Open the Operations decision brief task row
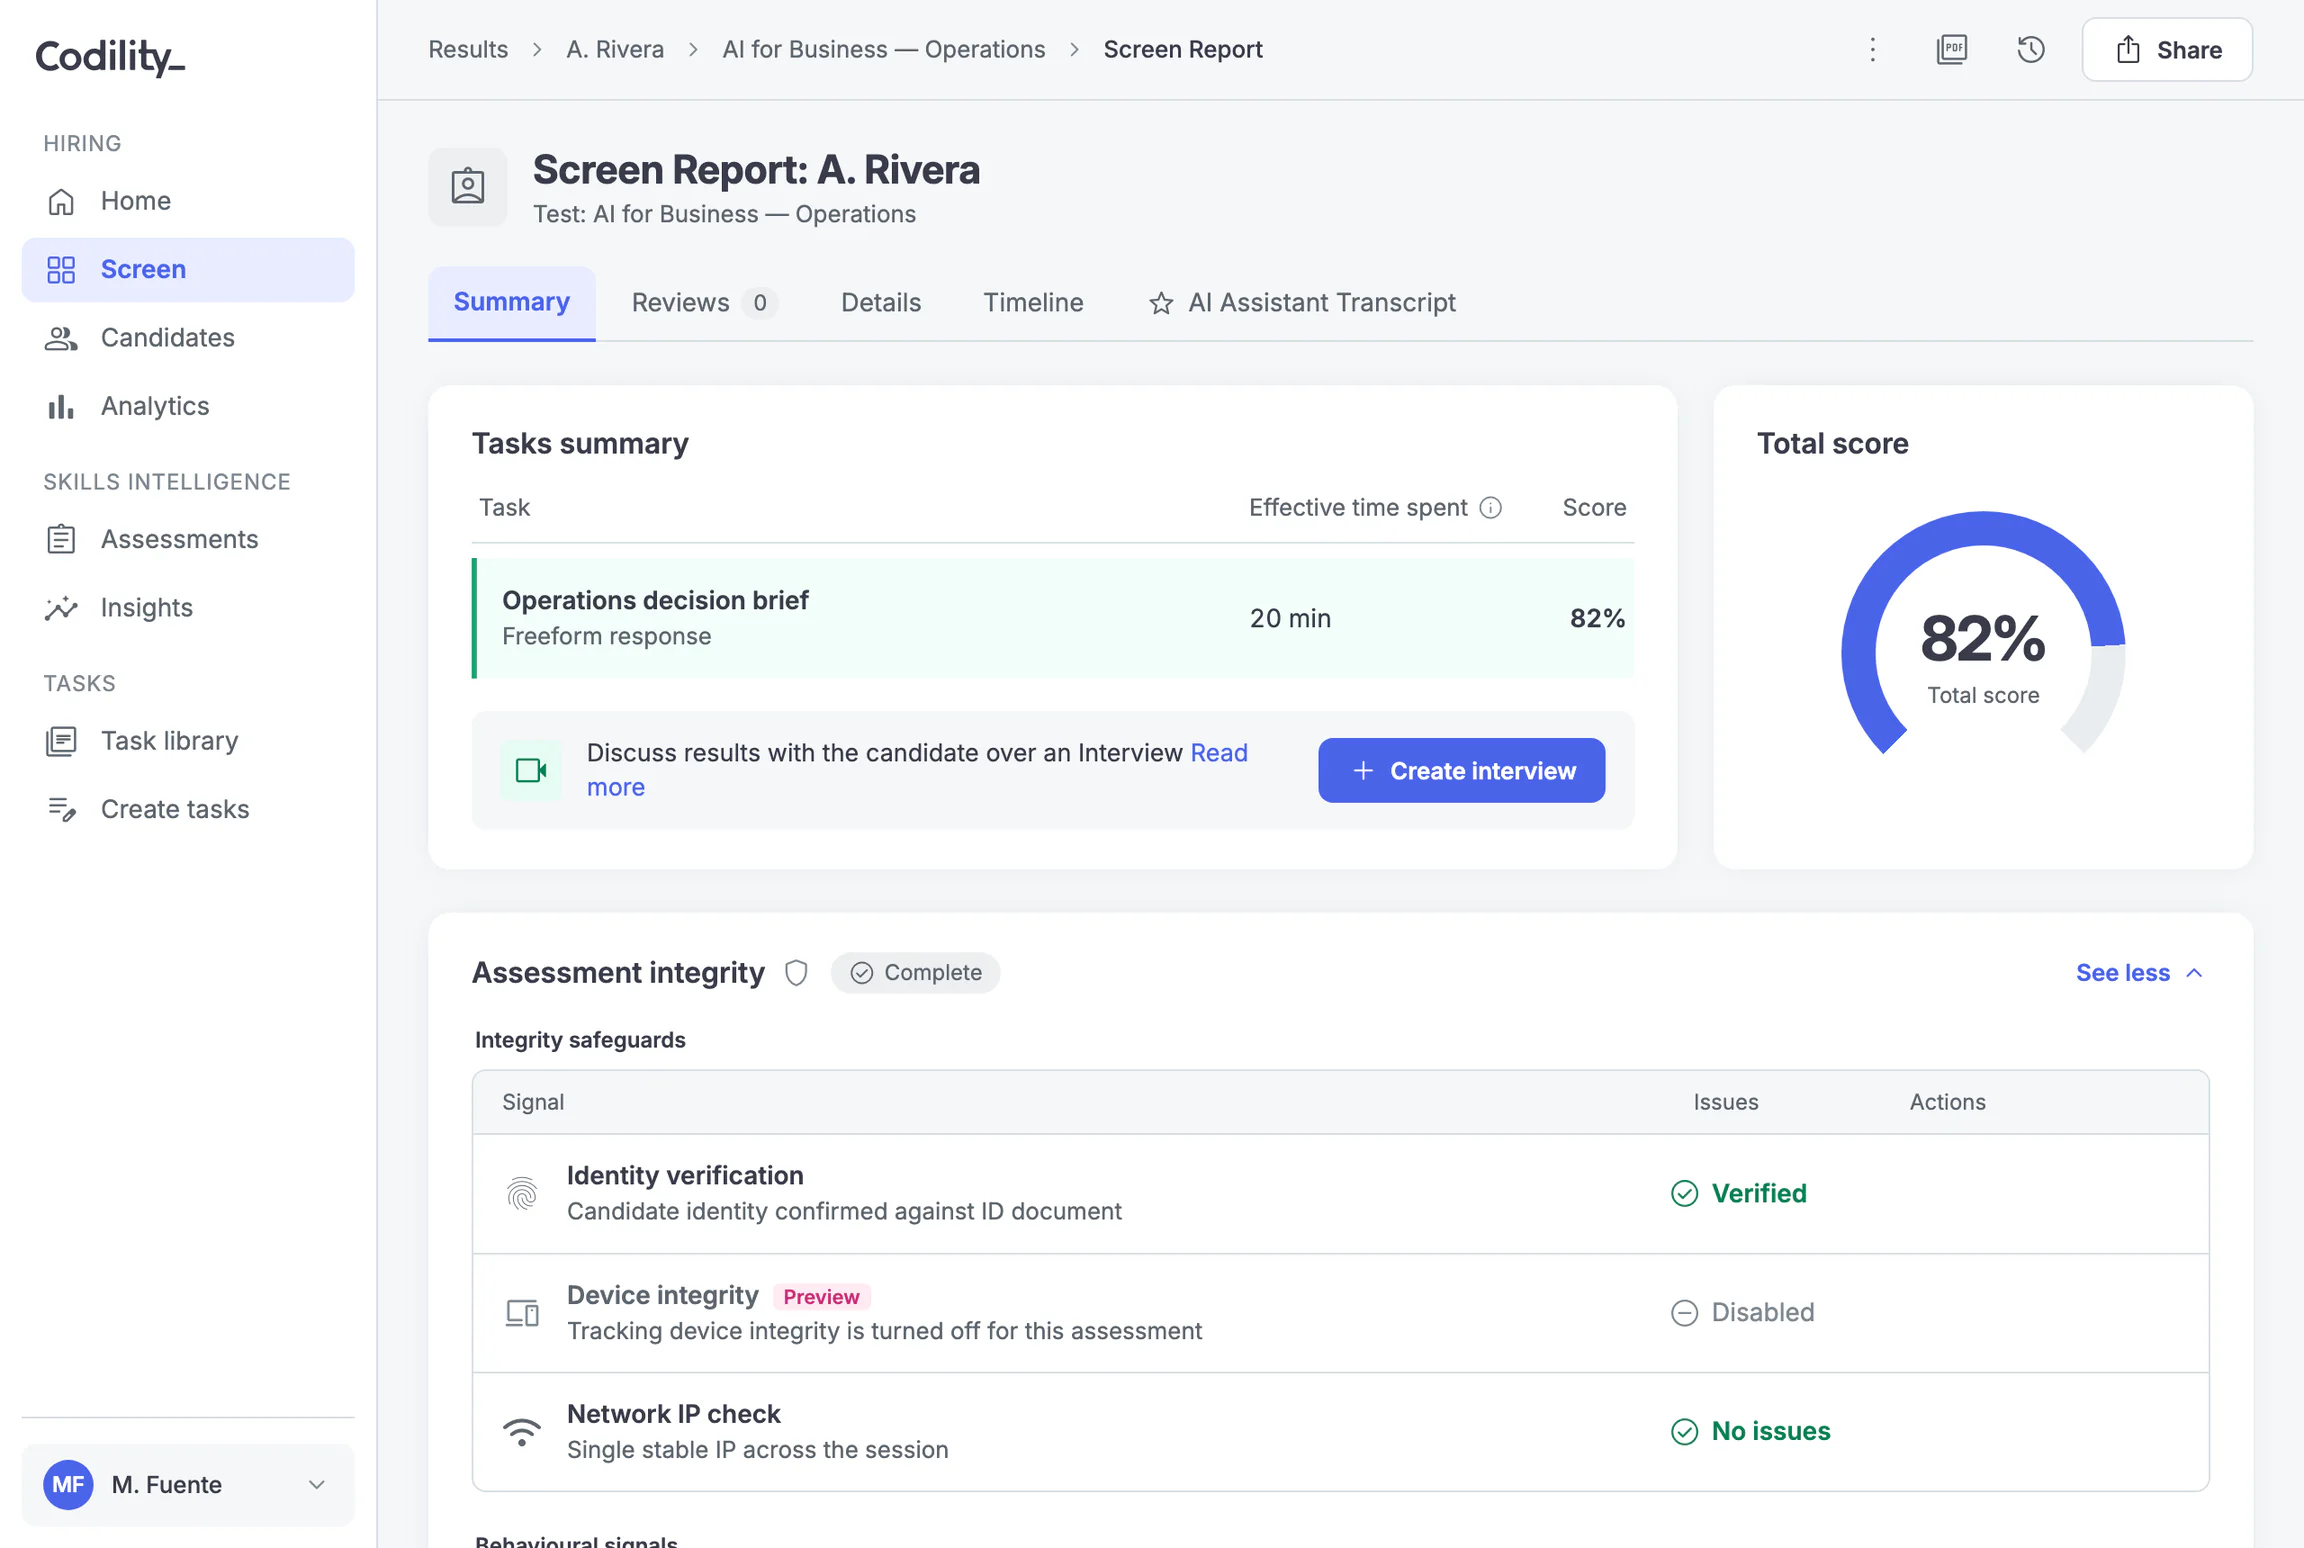 point(1052,618)
